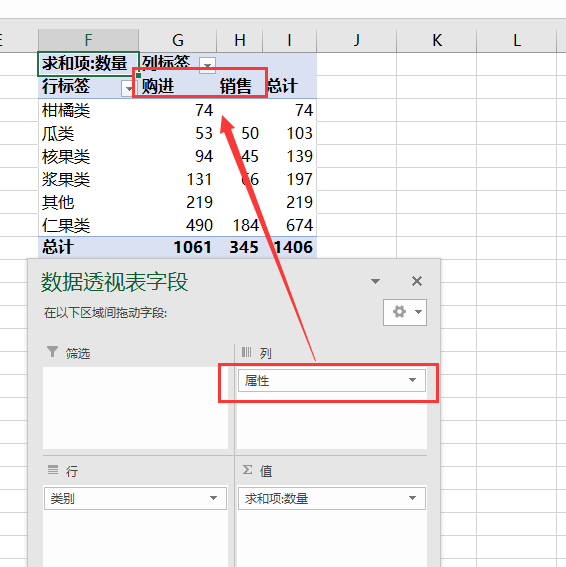Open the 行标签 filter dropdown

128,88
